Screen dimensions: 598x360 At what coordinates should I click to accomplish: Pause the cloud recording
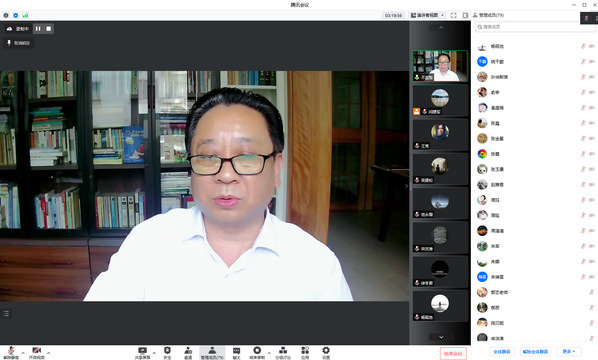coord(38,29)
